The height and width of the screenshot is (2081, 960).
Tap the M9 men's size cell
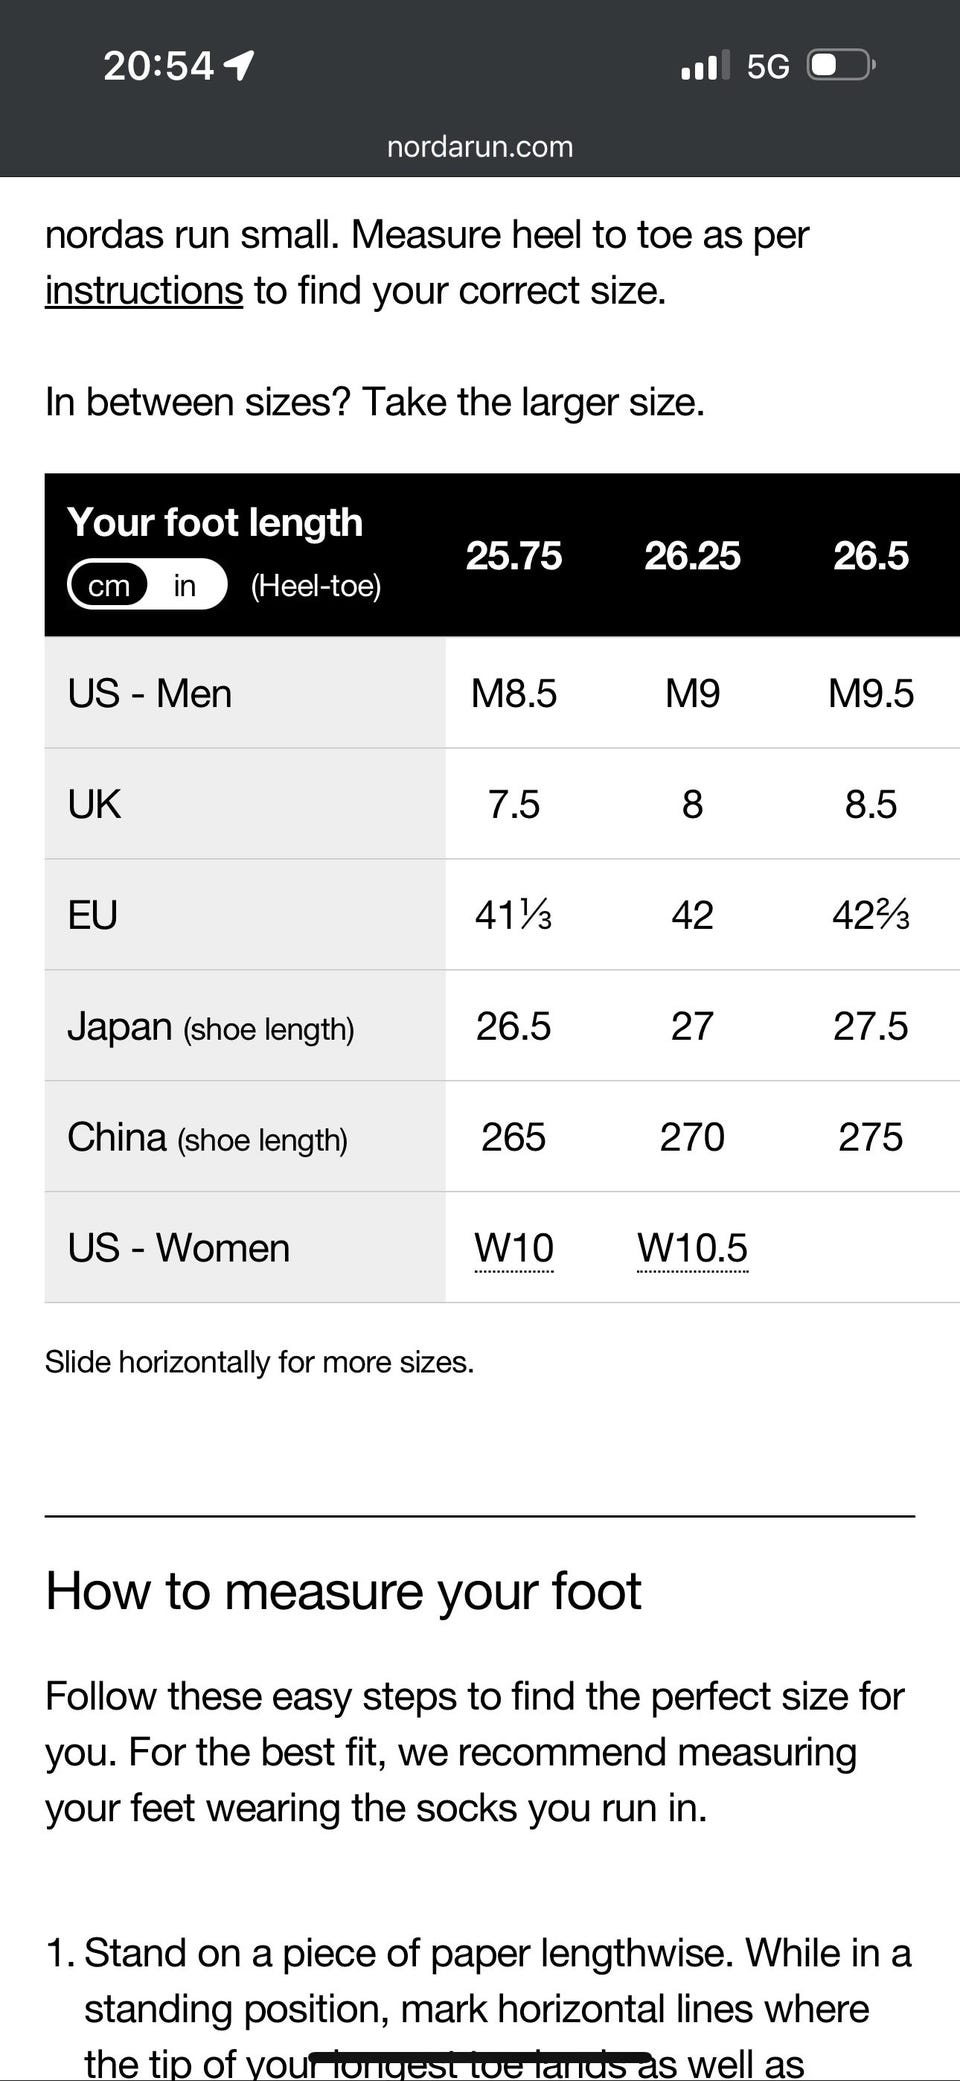pyautogui.click(x=692, y=693)
